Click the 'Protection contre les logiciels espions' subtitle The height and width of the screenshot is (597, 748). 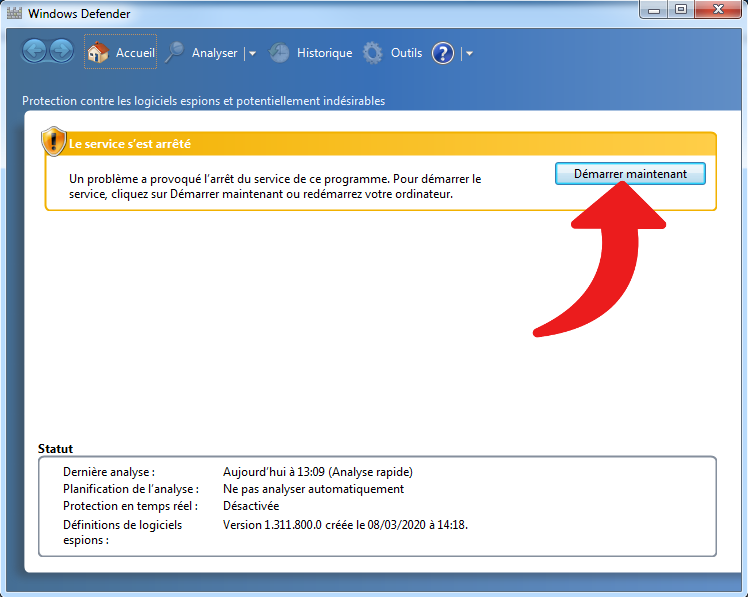[x=204, y=101]
